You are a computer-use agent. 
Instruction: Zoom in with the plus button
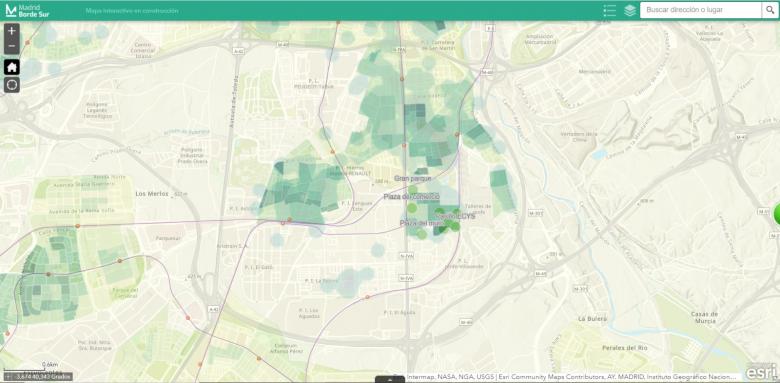tap(12, 30)
